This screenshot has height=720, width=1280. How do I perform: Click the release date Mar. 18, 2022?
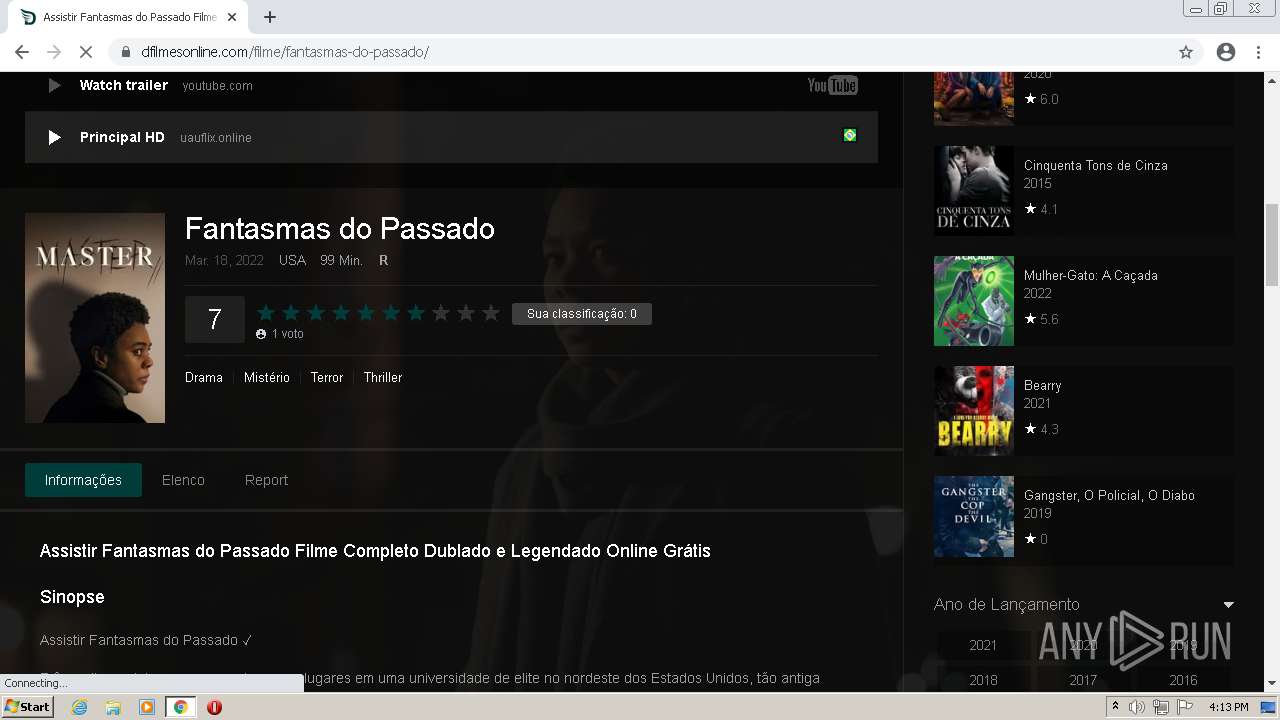224,260
